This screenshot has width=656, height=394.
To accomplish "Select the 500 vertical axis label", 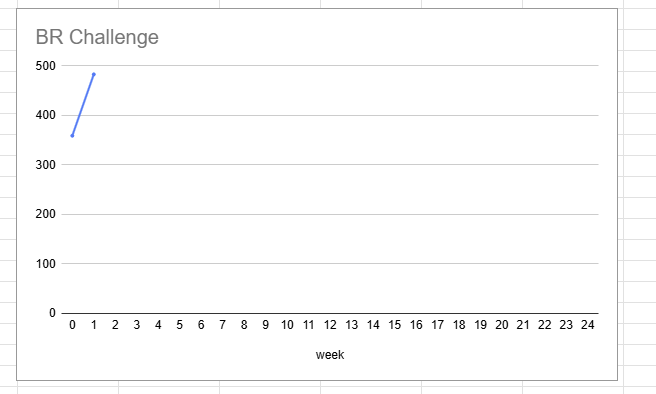I will pos(46,66).
